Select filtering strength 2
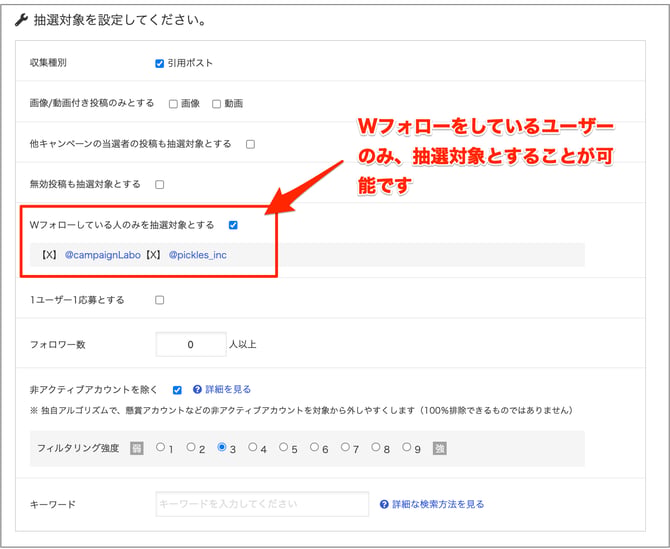The width and height of the screenshot is (670, 549). pyautogui.click(x=191, y=447)
